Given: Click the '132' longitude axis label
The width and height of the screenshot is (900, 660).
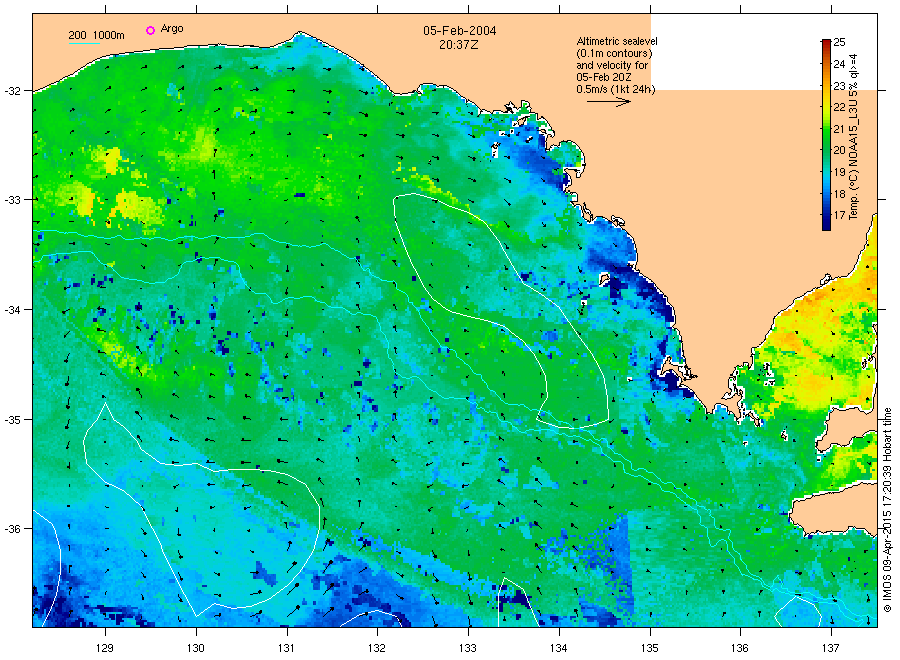Looking at the screenshot, I should tap(377, 648).
